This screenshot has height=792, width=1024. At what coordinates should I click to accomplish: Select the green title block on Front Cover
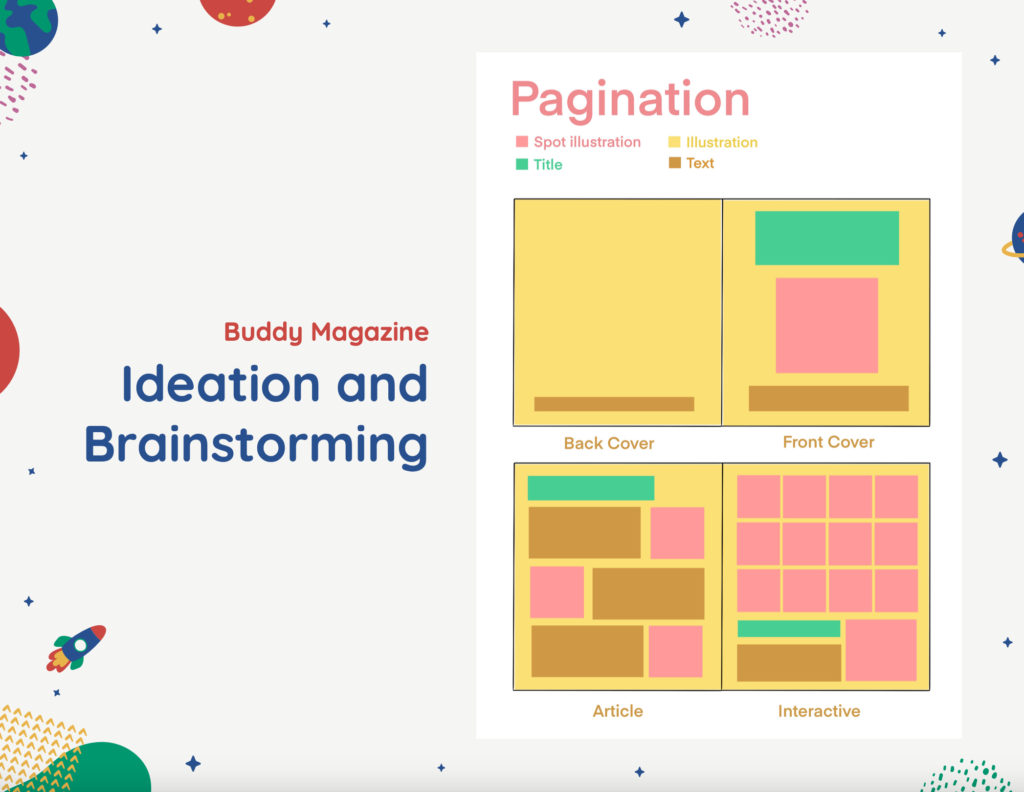click(827, 238)
